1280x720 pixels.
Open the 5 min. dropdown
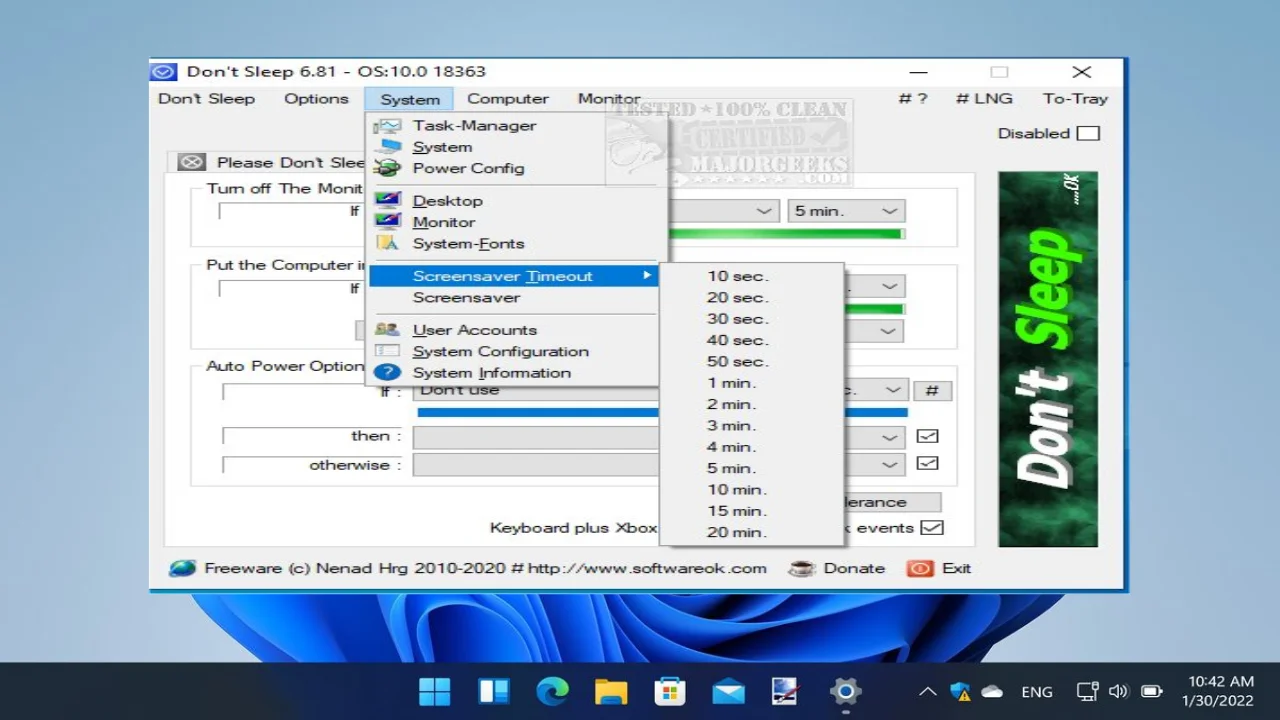point(846,211)
